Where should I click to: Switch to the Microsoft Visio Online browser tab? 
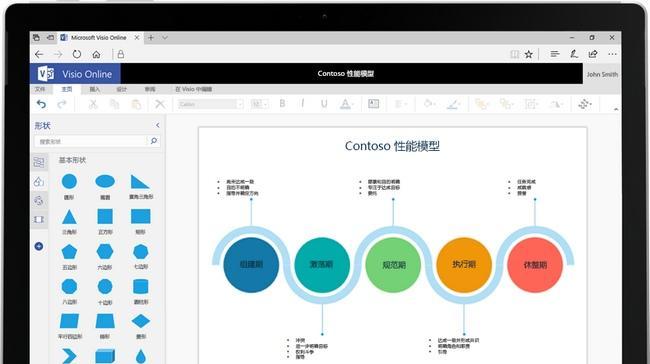pos(99,38)
